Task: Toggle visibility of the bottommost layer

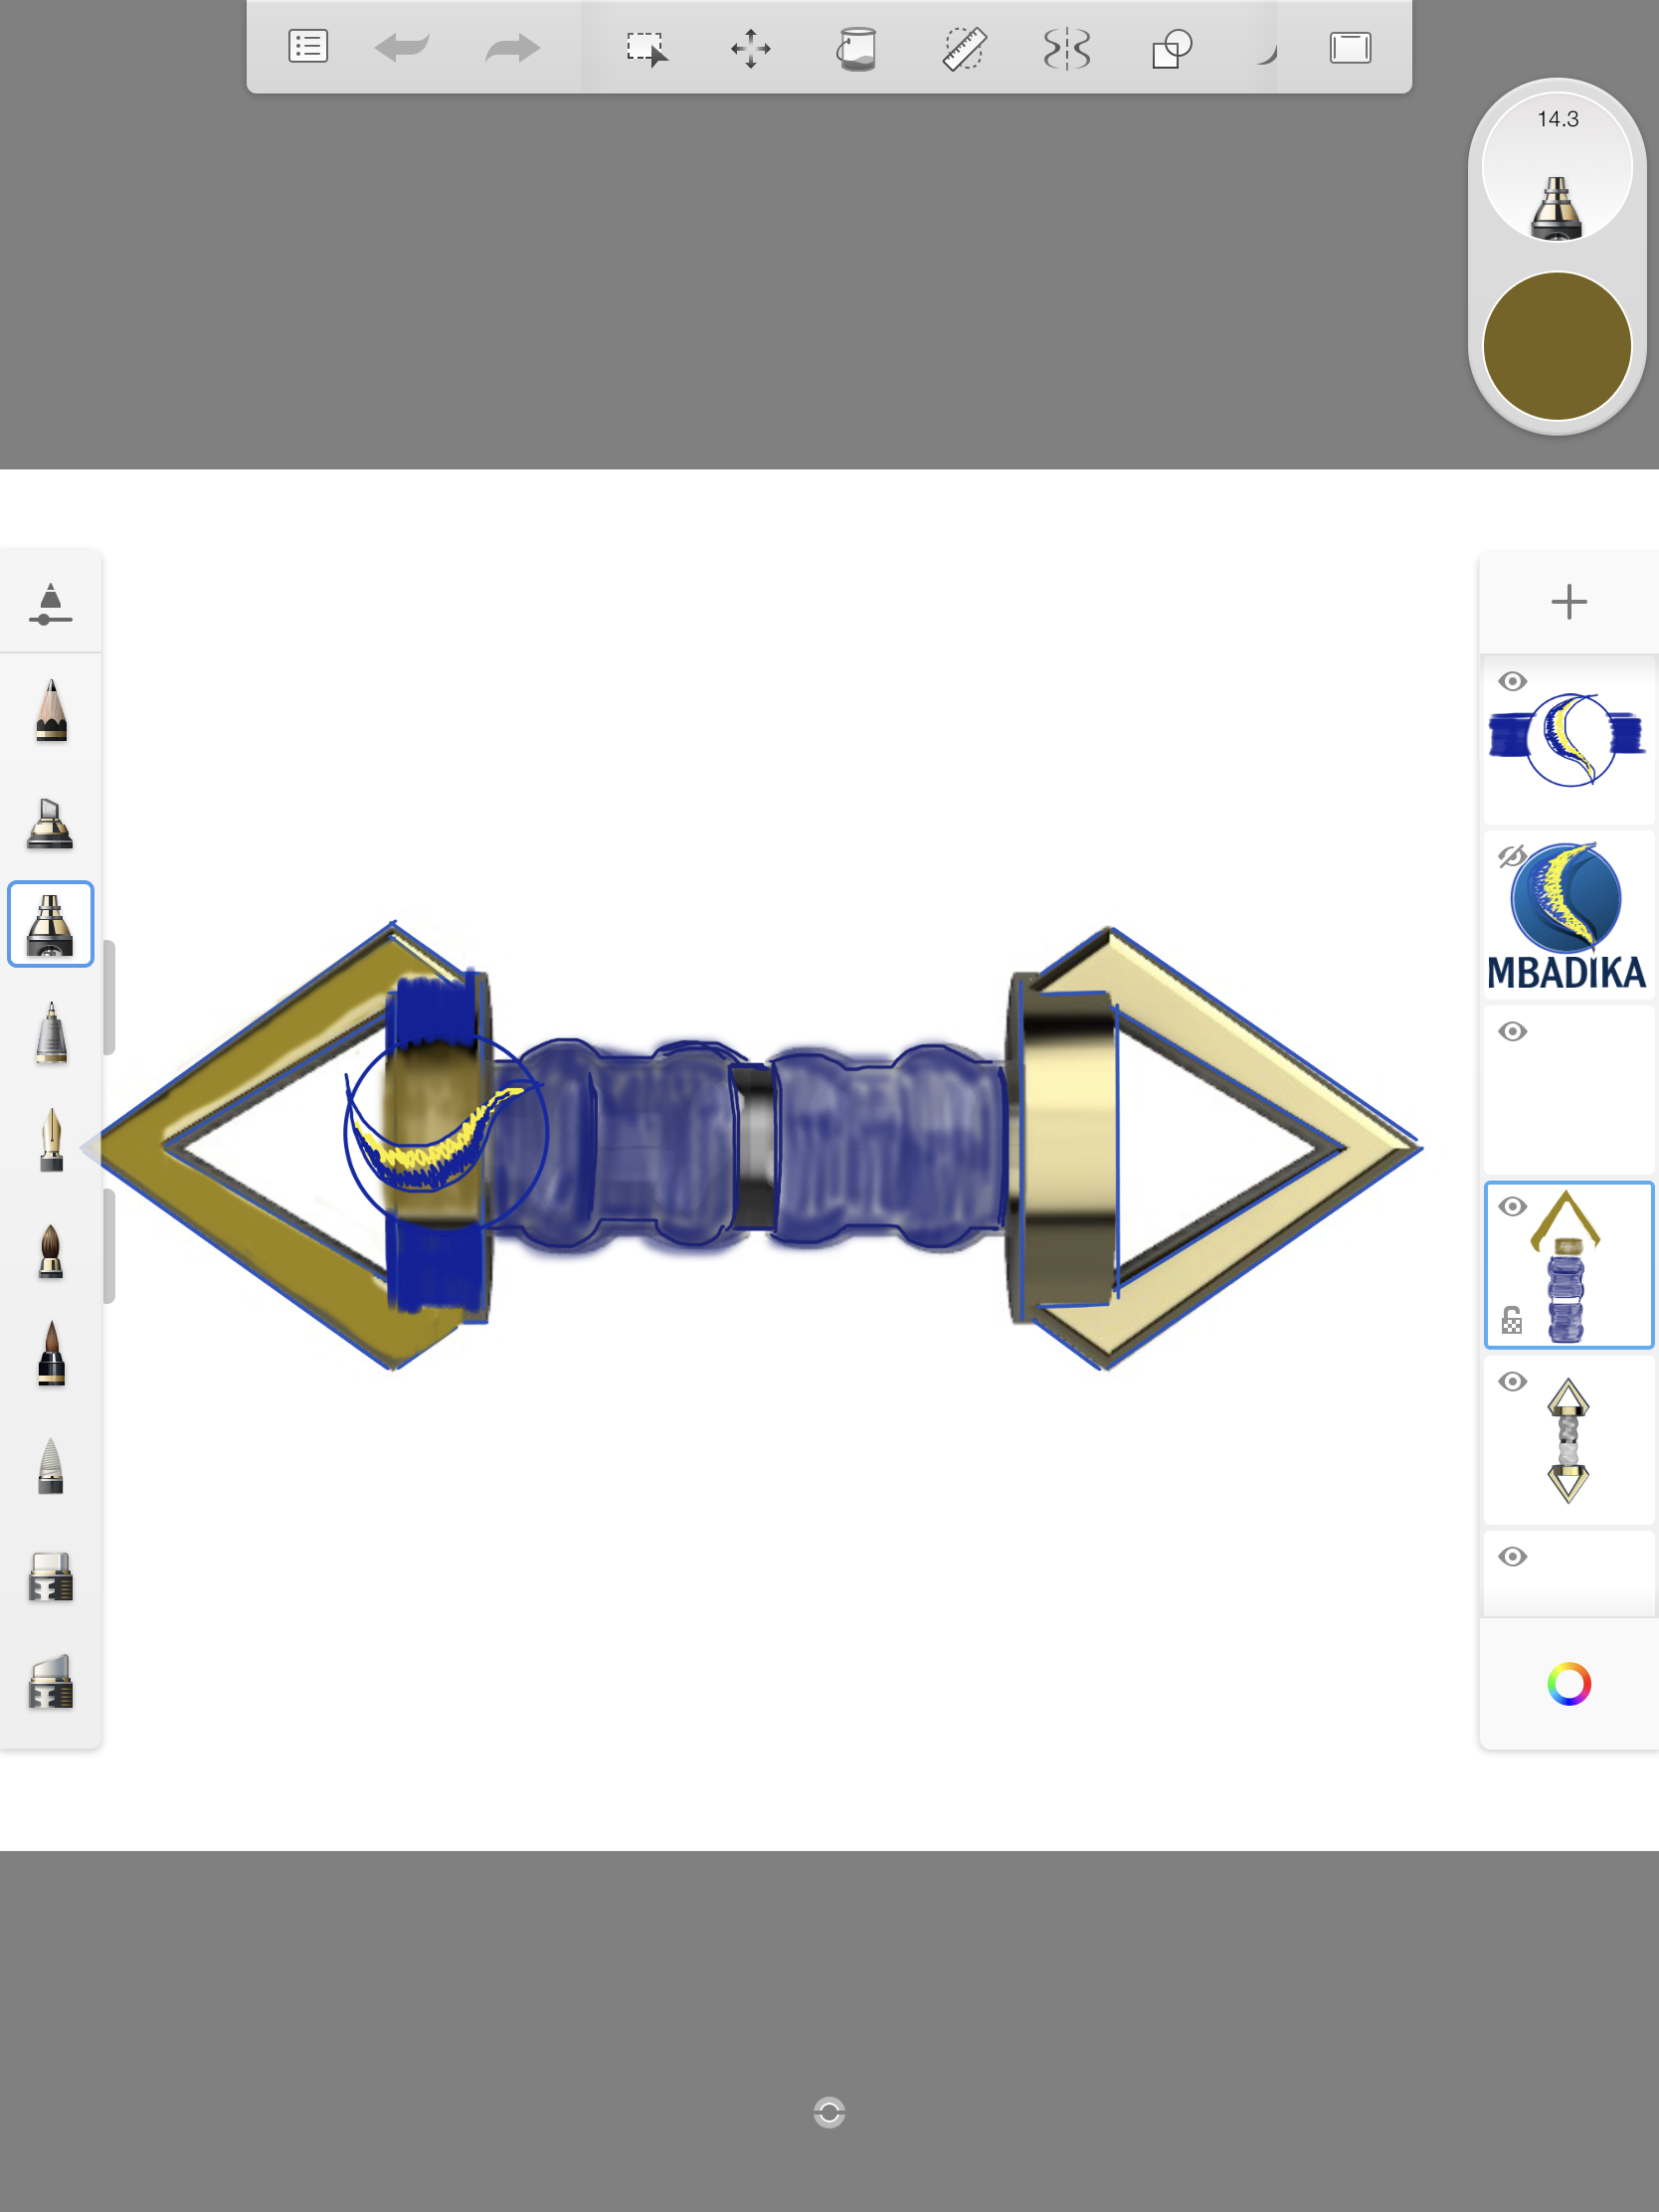Action: pyautogui.click(x=1513, y=1556)
